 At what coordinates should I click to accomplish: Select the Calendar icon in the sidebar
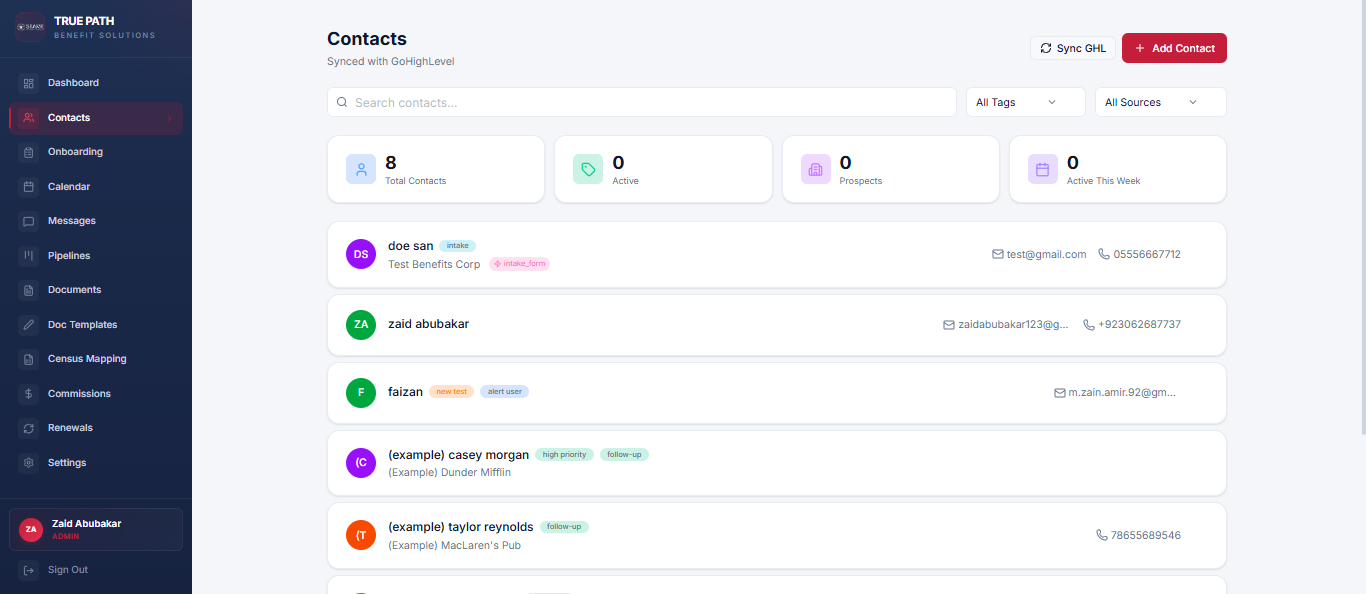[31, 186]
